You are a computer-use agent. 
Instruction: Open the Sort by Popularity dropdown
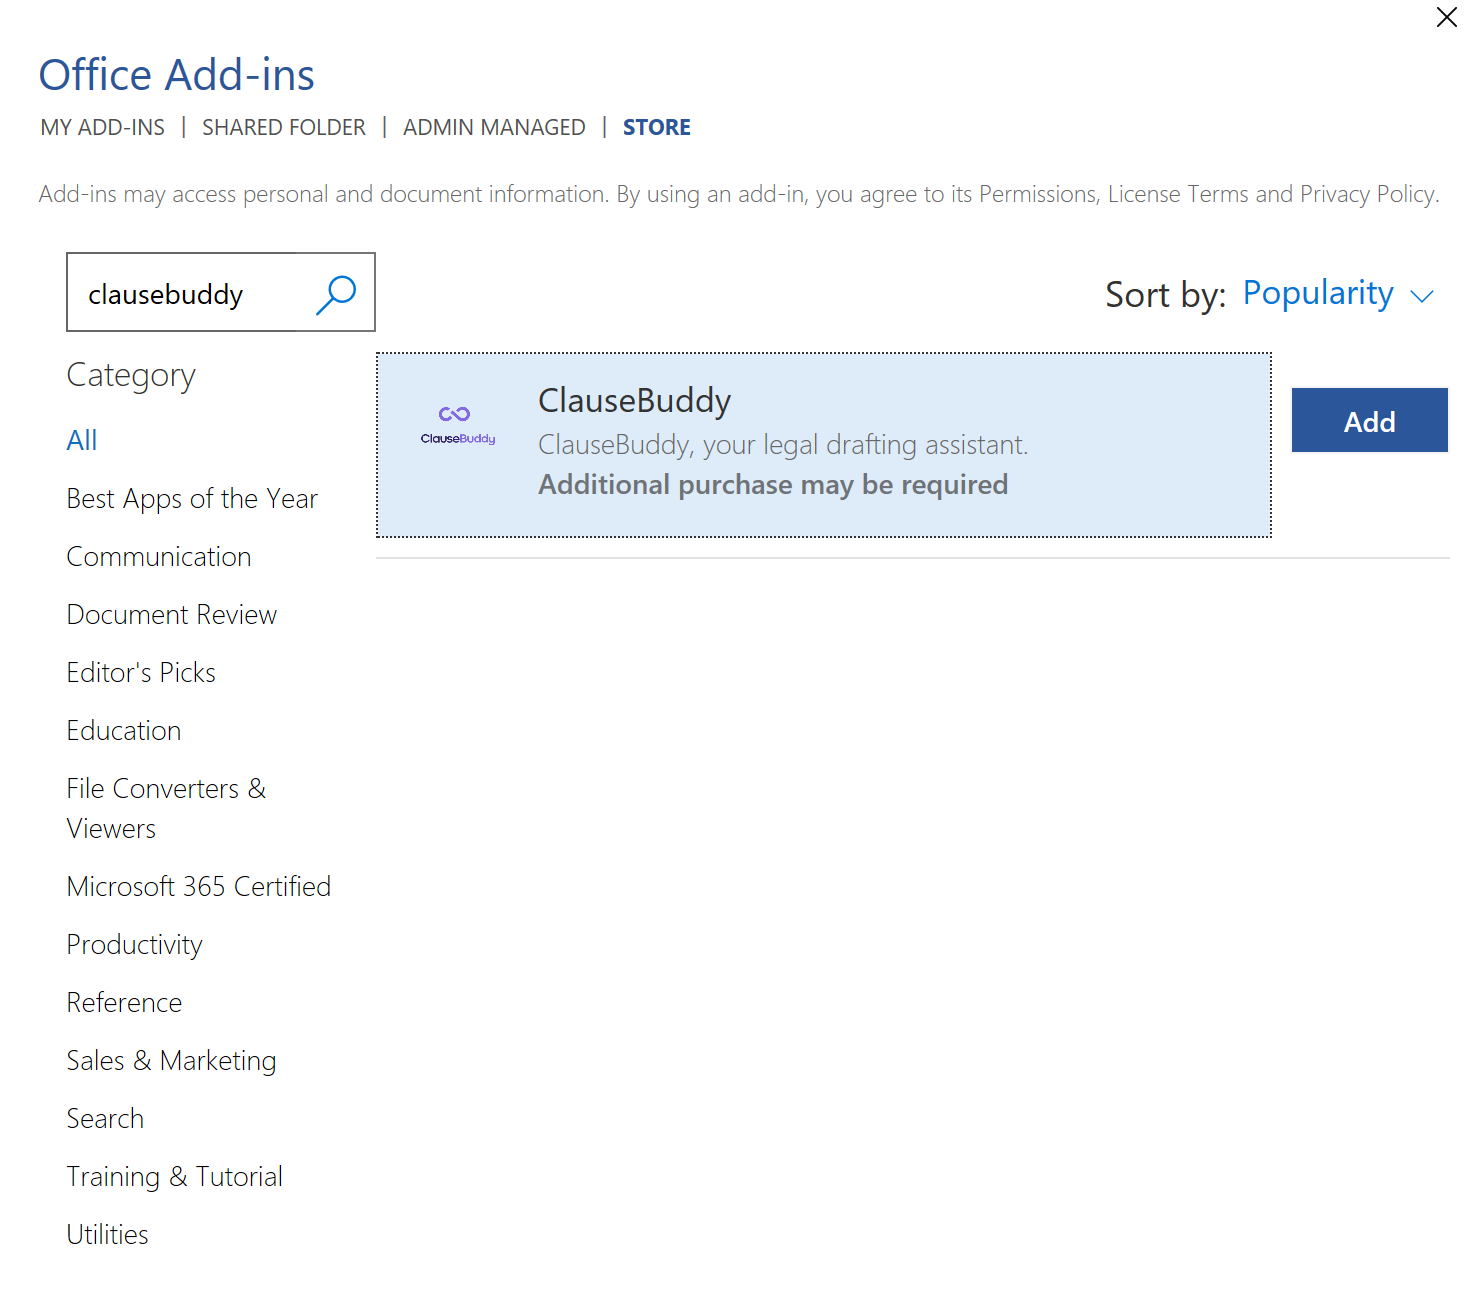click(x=1317, y=294)
